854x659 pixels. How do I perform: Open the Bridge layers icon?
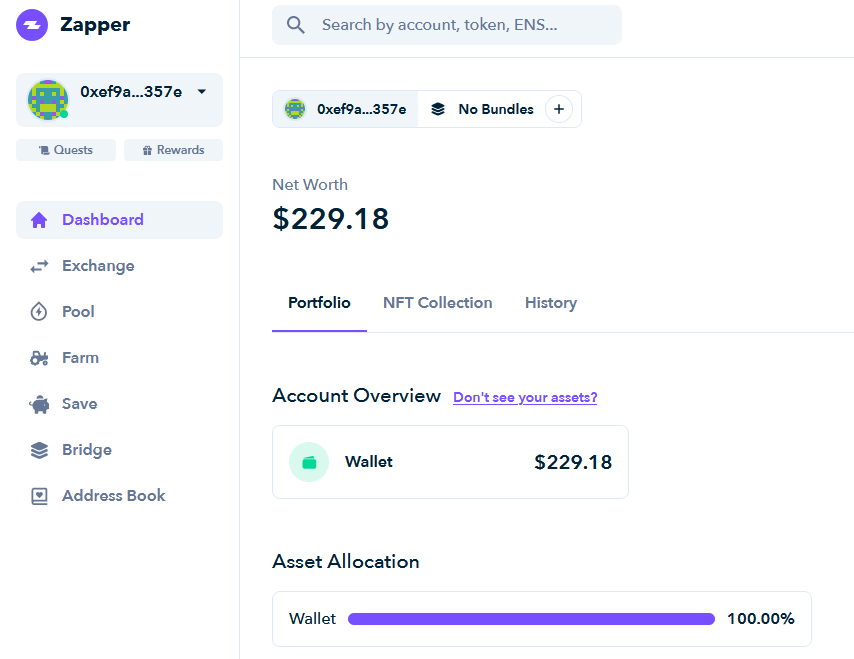37,449
